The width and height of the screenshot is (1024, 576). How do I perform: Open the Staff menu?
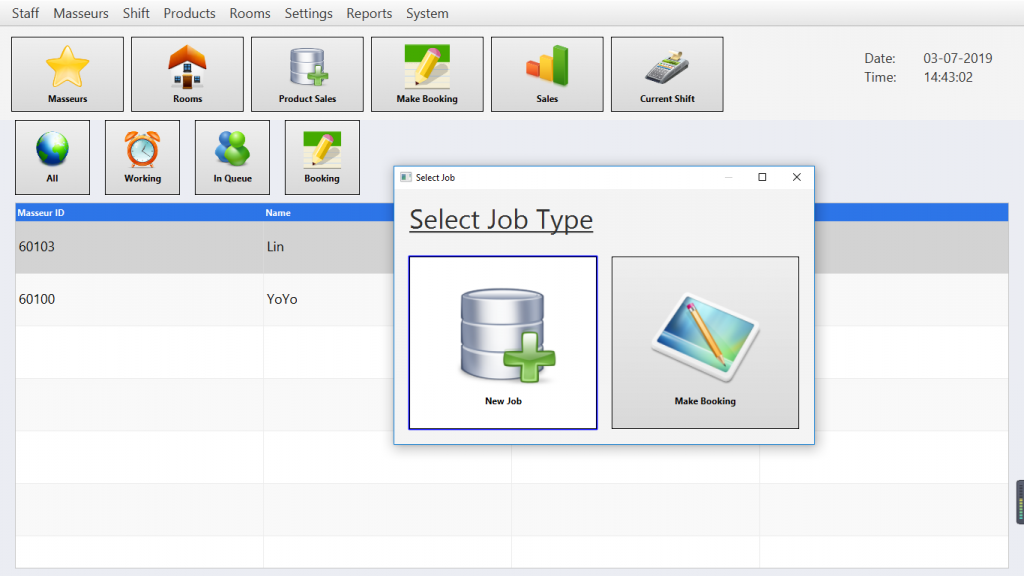26,13
